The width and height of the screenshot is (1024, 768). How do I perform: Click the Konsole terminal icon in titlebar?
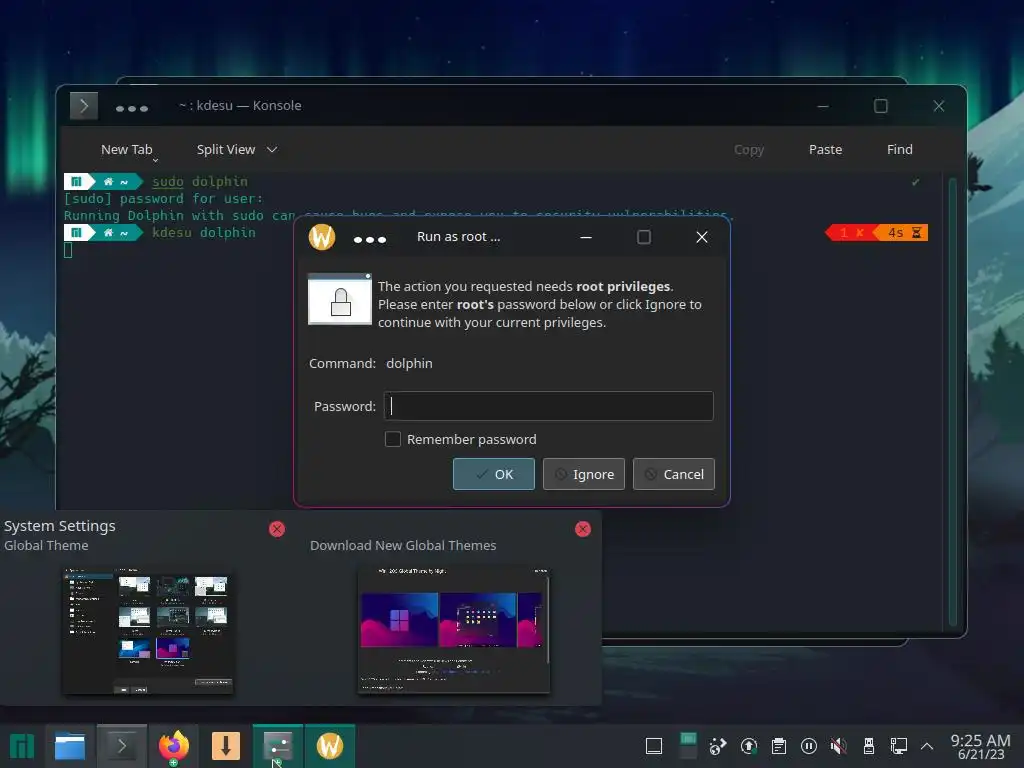click(x=84, y=105)
